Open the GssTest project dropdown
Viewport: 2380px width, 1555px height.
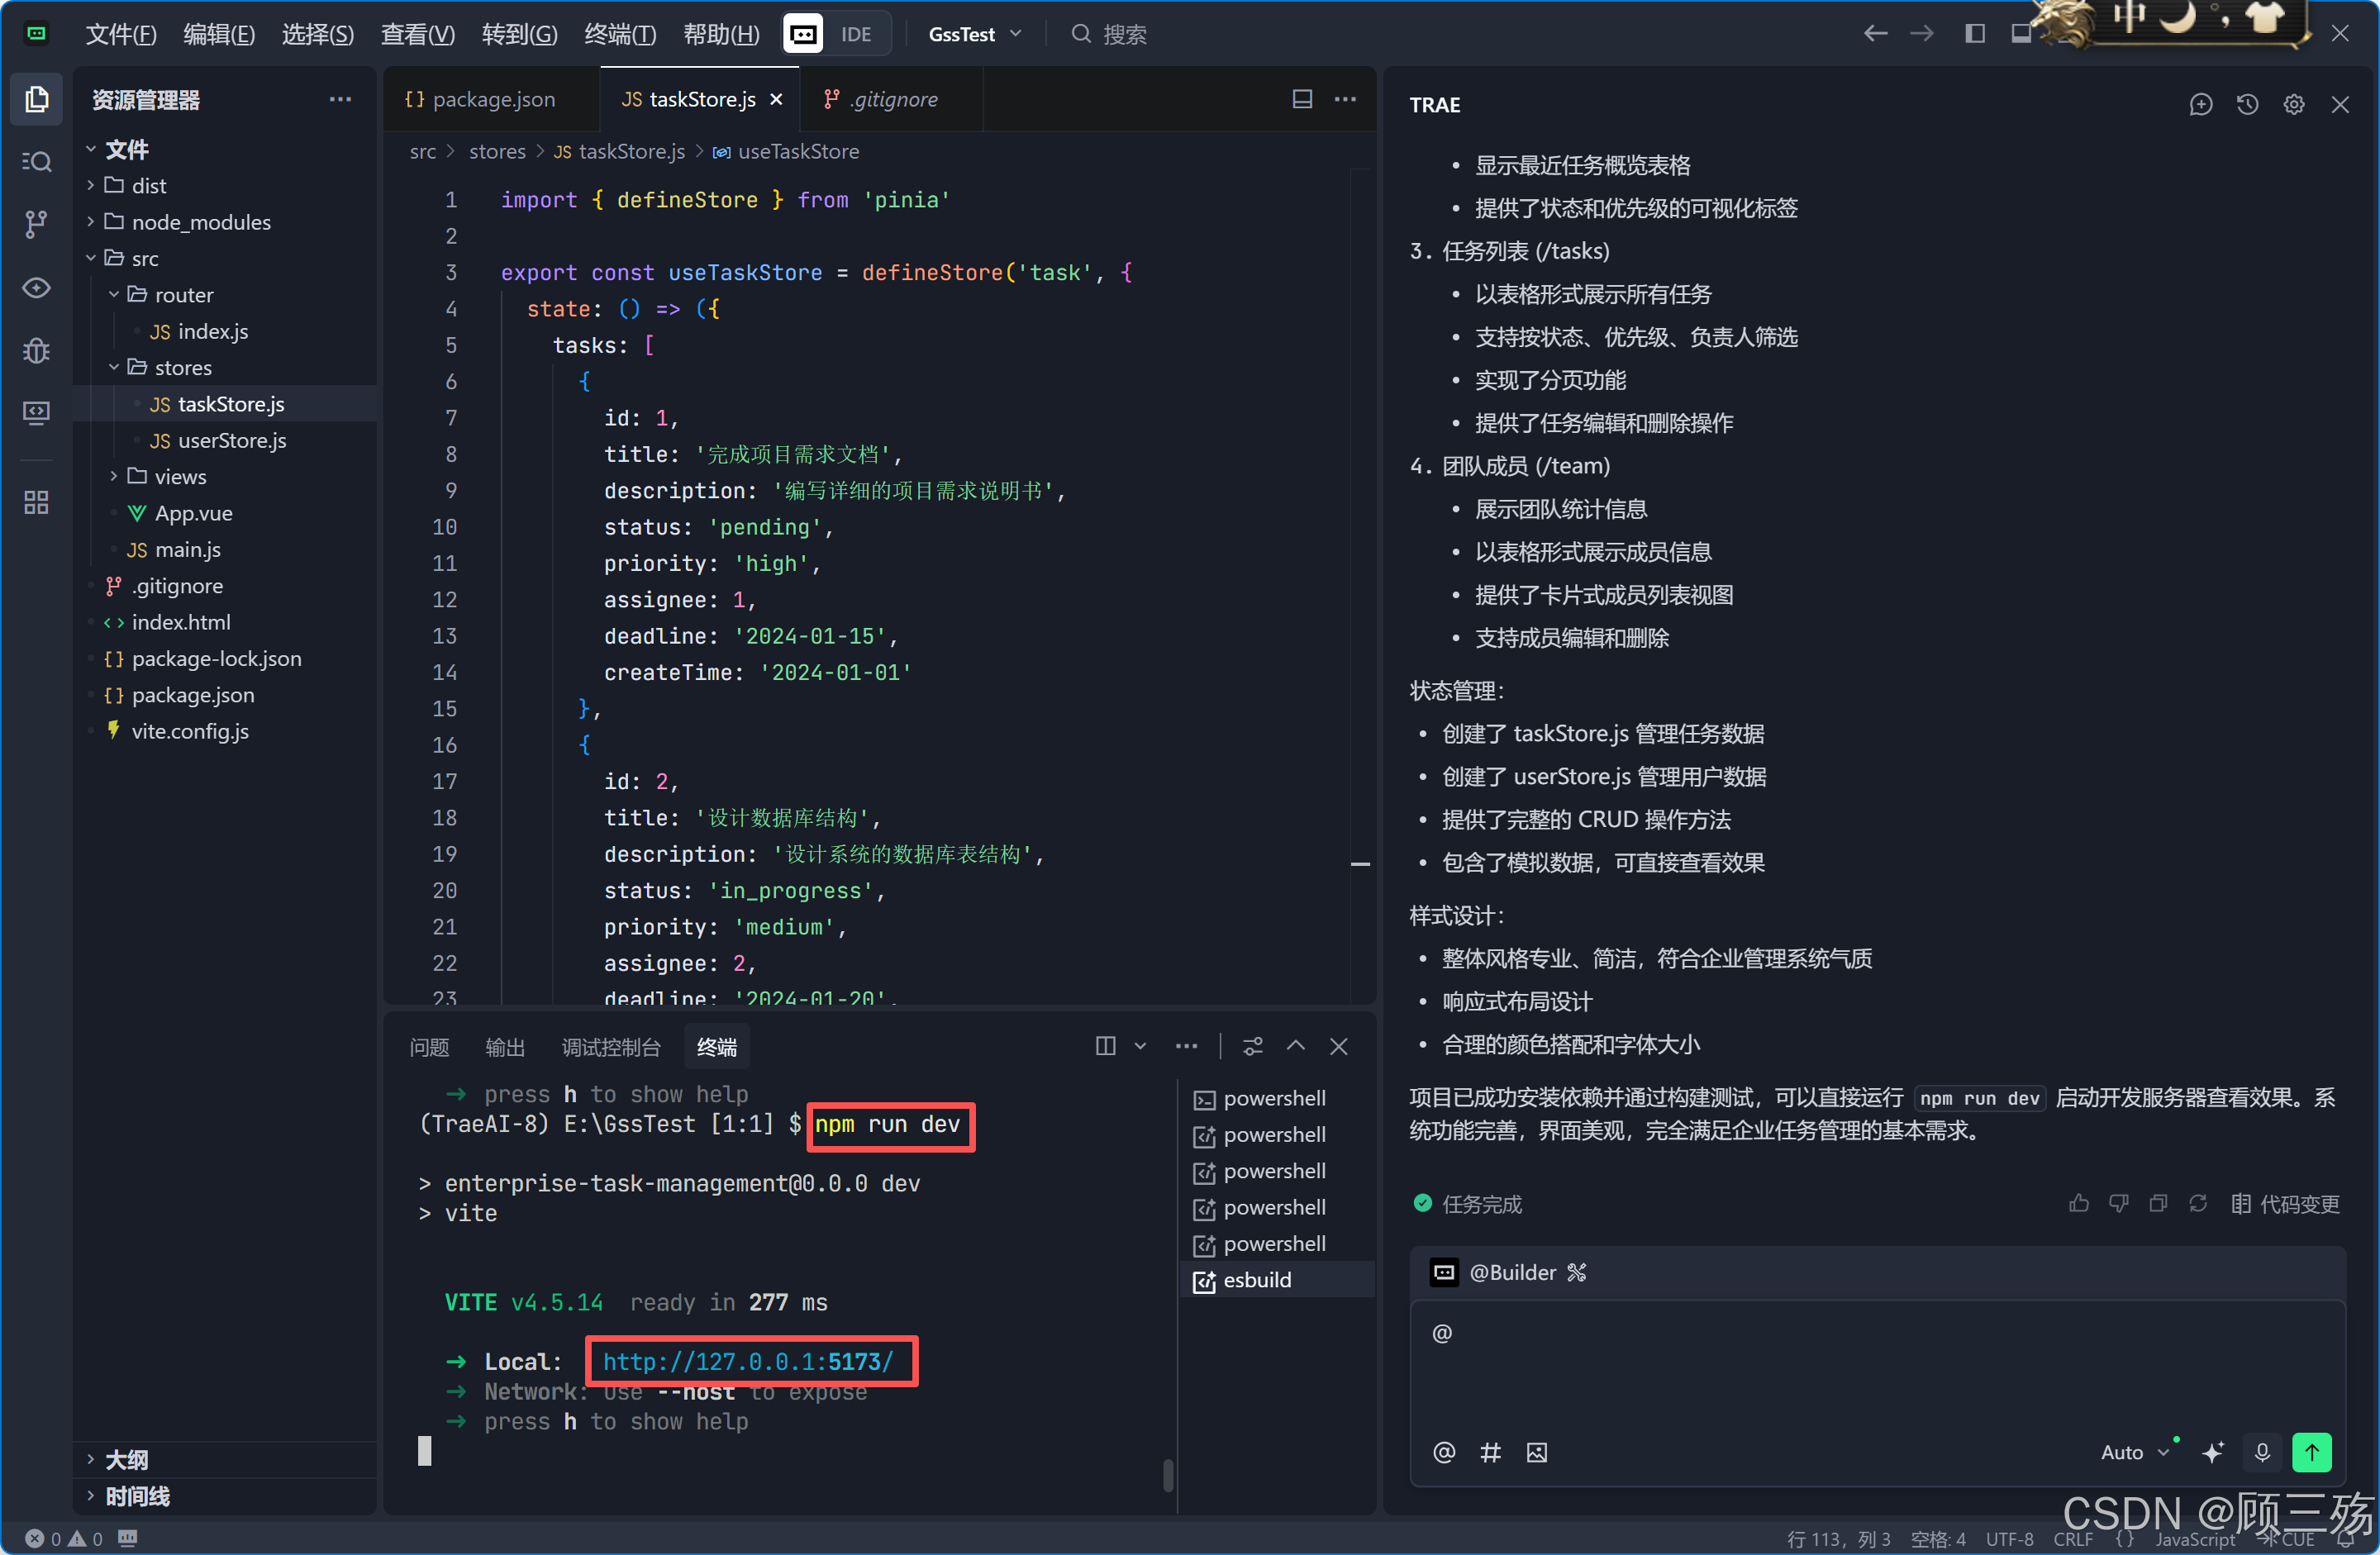(x=974, y=34)
